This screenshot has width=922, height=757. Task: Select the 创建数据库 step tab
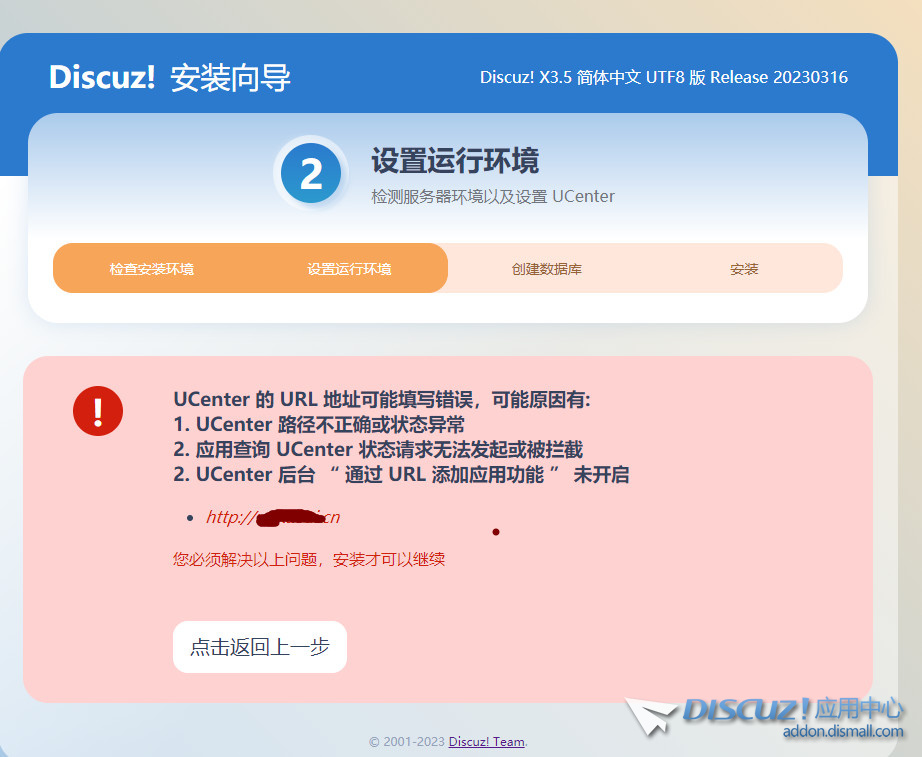pyautogui.click(x=546, y=269)
